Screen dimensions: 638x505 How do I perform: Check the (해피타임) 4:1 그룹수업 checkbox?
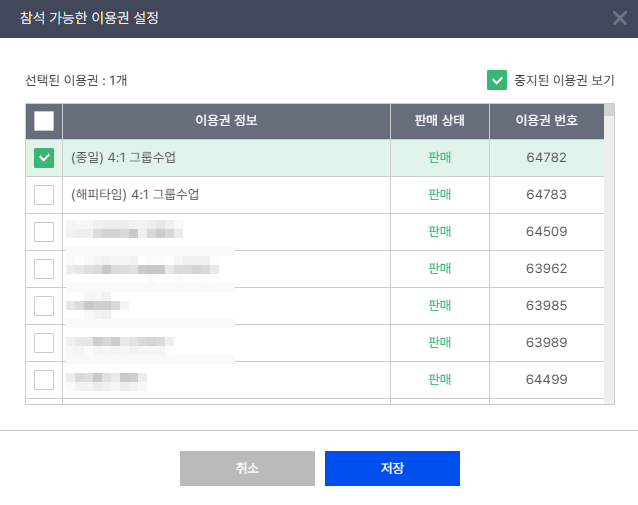tap(44, 195)
